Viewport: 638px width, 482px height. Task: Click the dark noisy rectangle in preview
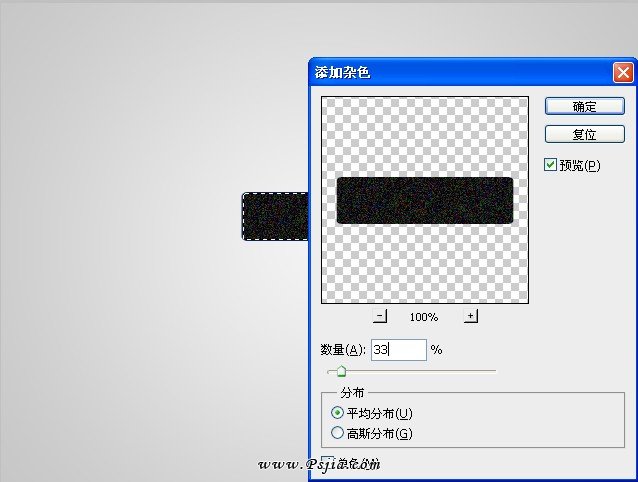pos(425,200)
